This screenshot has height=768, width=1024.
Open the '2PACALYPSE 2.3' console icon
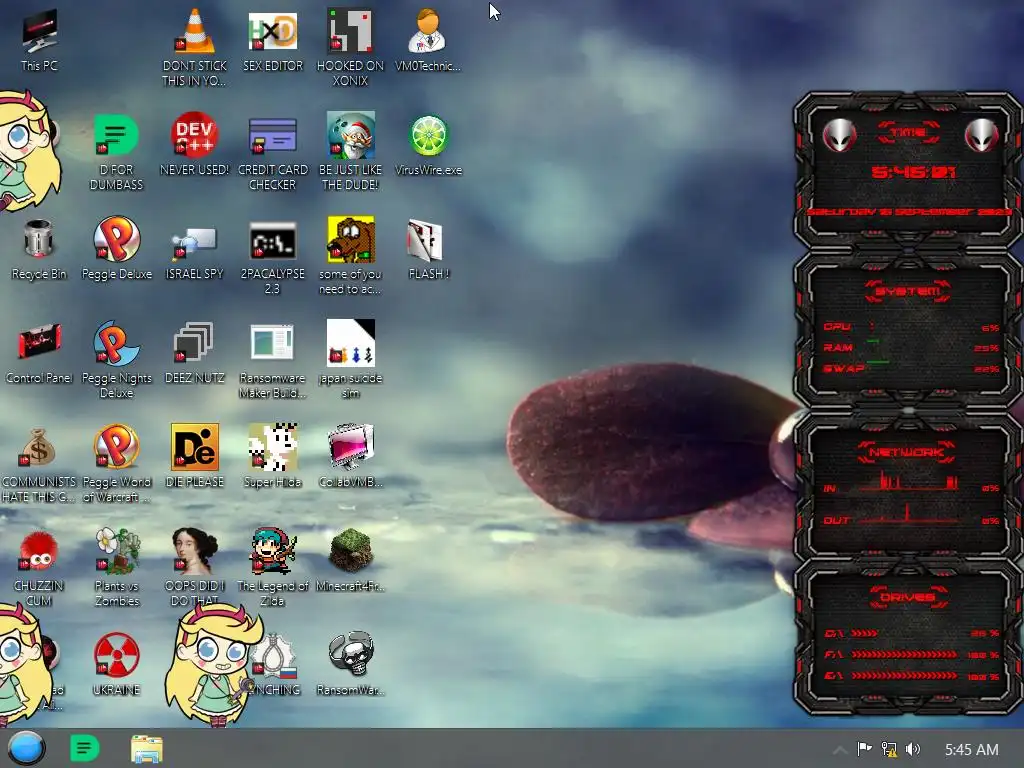click(273, 257)
